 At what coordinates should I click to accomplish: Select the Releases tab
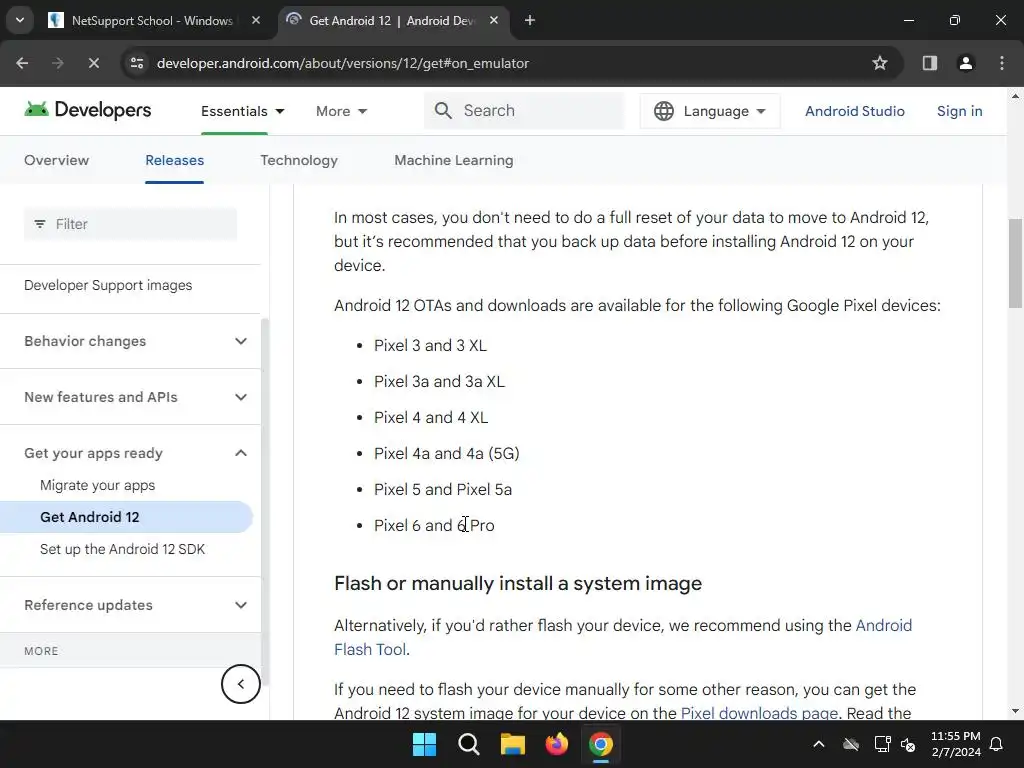click(174, 160)
